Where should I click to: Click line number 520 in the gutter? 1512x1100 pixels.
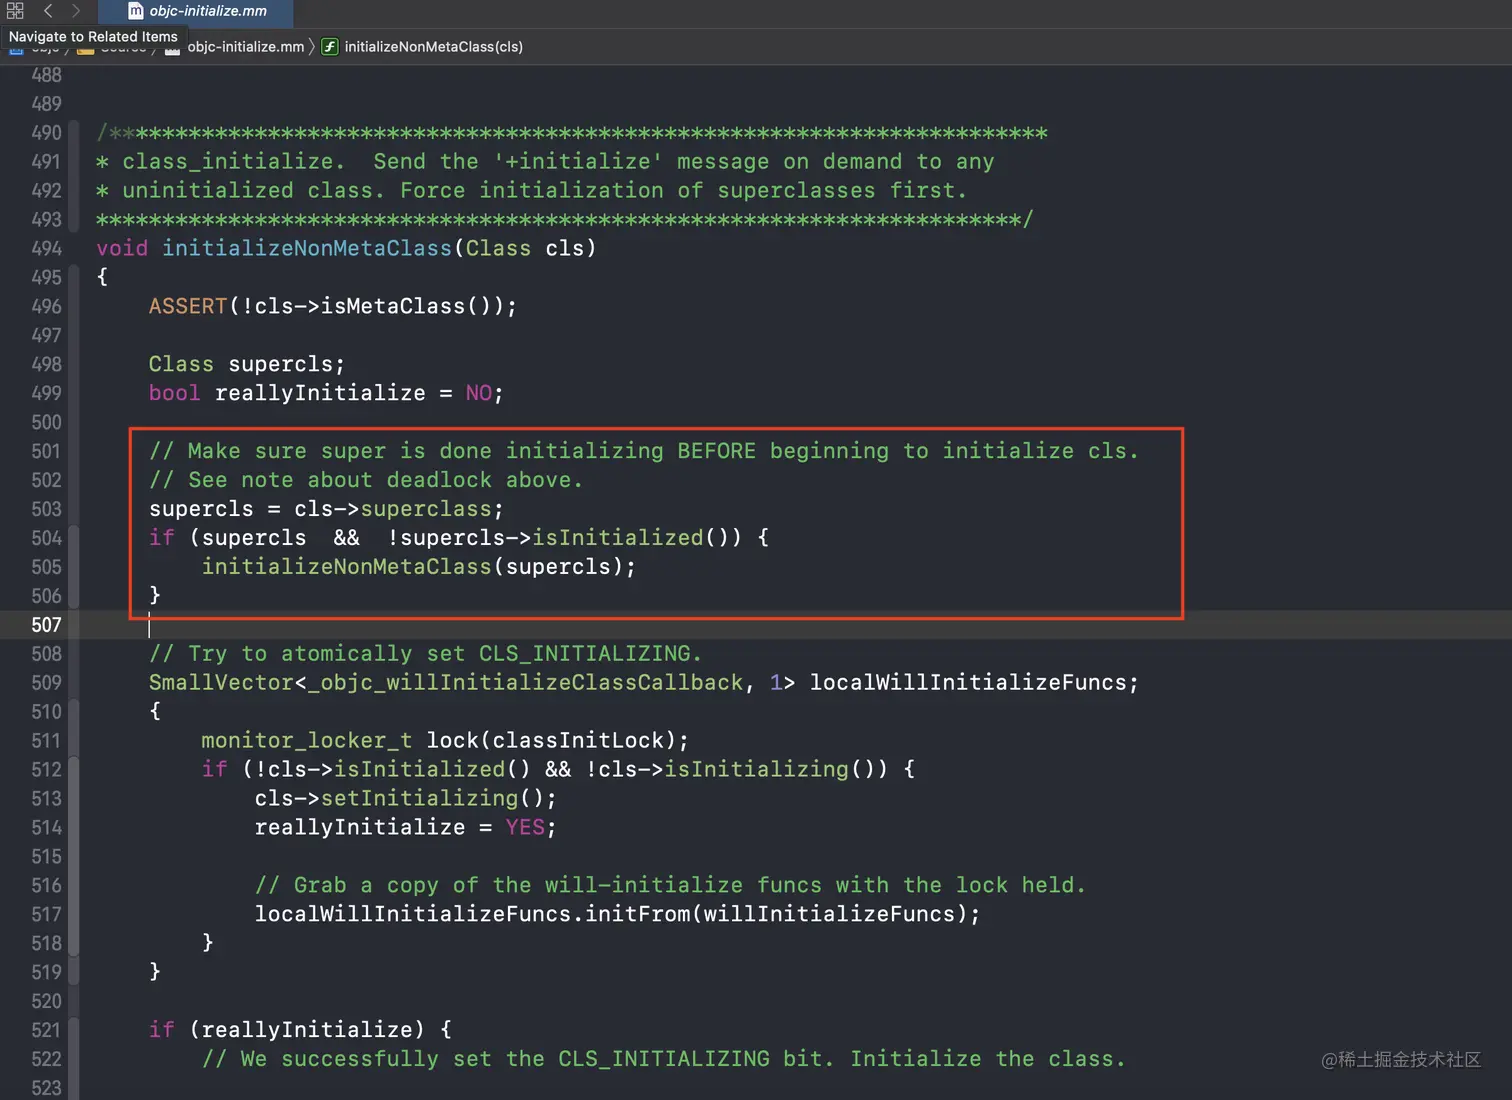pos(46,1003)
